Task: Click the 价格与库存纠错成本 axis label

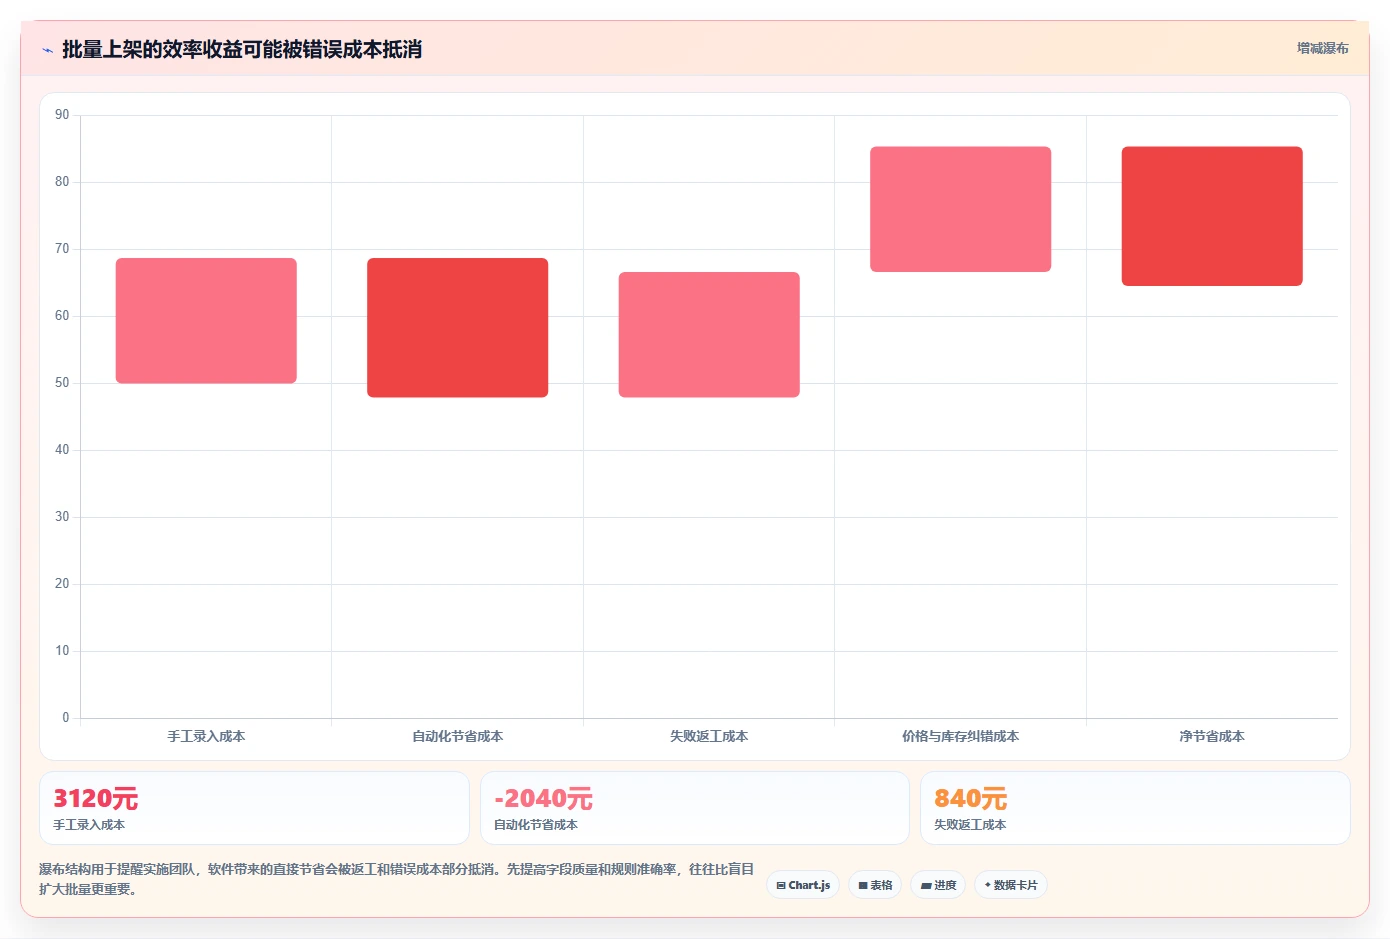Action: pos(960,736)
